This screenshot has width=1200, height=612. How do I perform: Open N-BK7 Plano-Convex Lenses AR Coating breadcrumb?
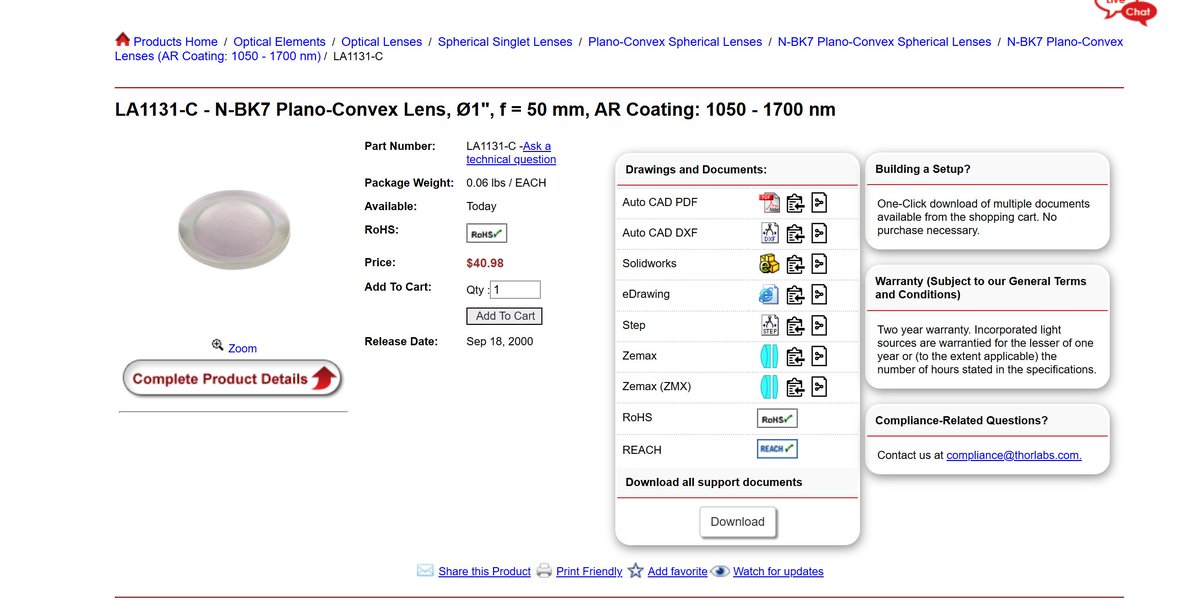[x=619, y=49]
